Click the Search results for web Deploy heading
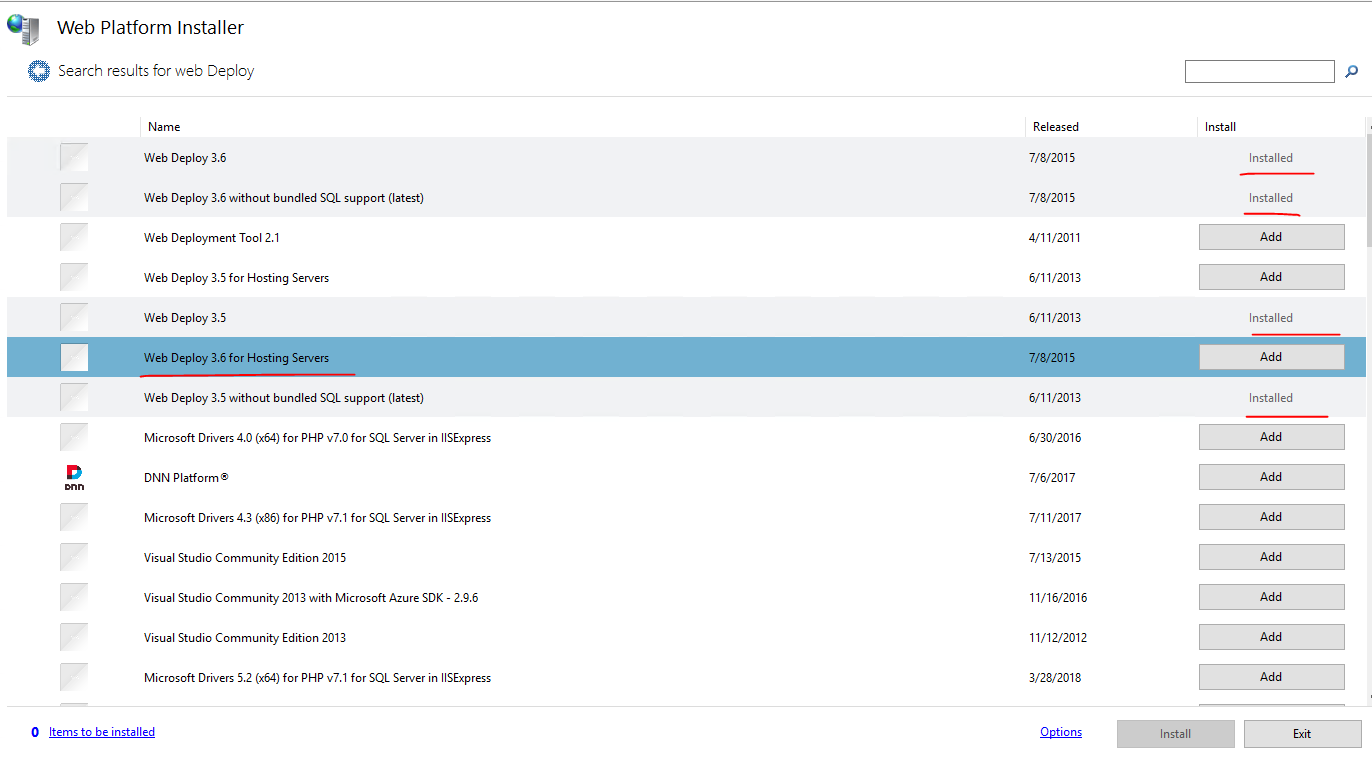The height and width of the screenshot is (764, 1372). (156, 71)
